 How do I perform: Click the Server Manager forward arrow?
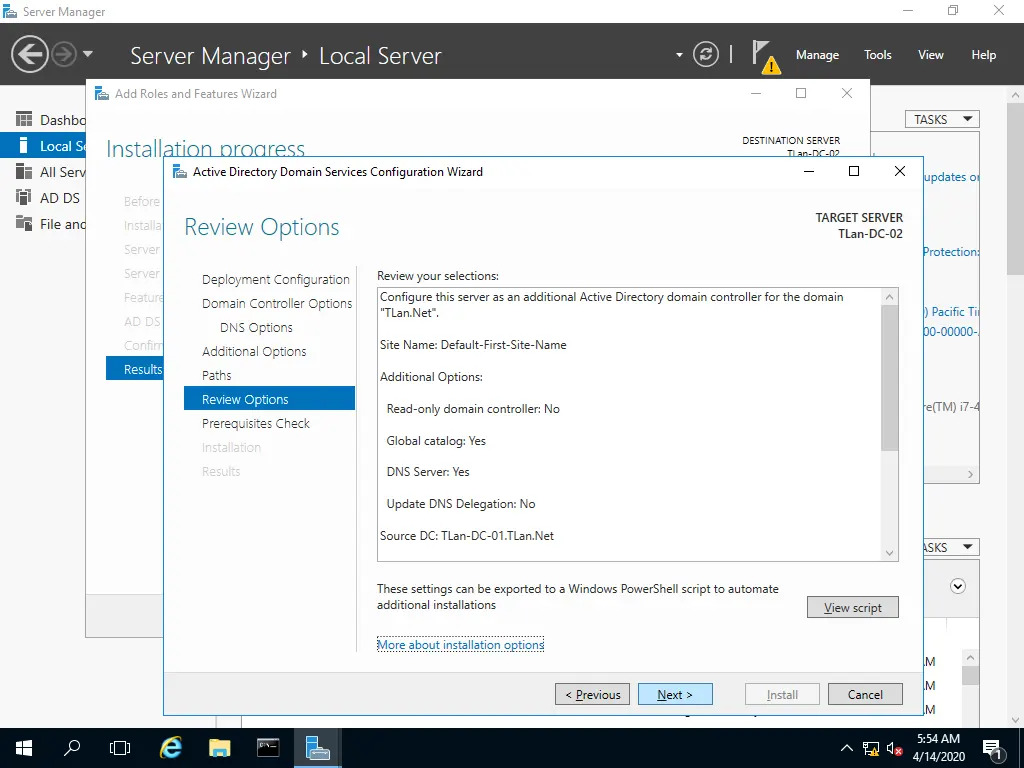coord(64,54)
